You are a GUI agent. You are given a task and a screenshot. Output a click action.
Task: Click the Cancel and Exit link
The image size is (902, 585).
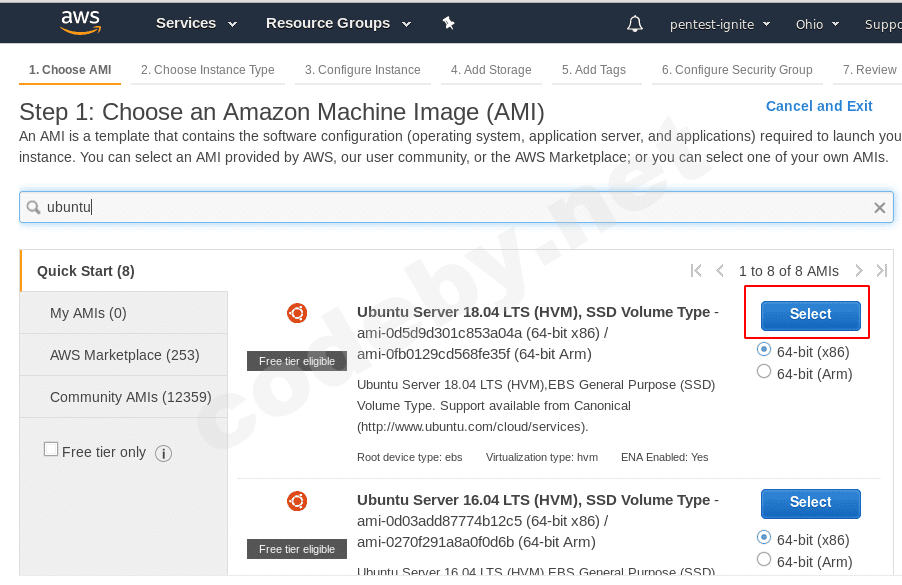click(818, 106)
